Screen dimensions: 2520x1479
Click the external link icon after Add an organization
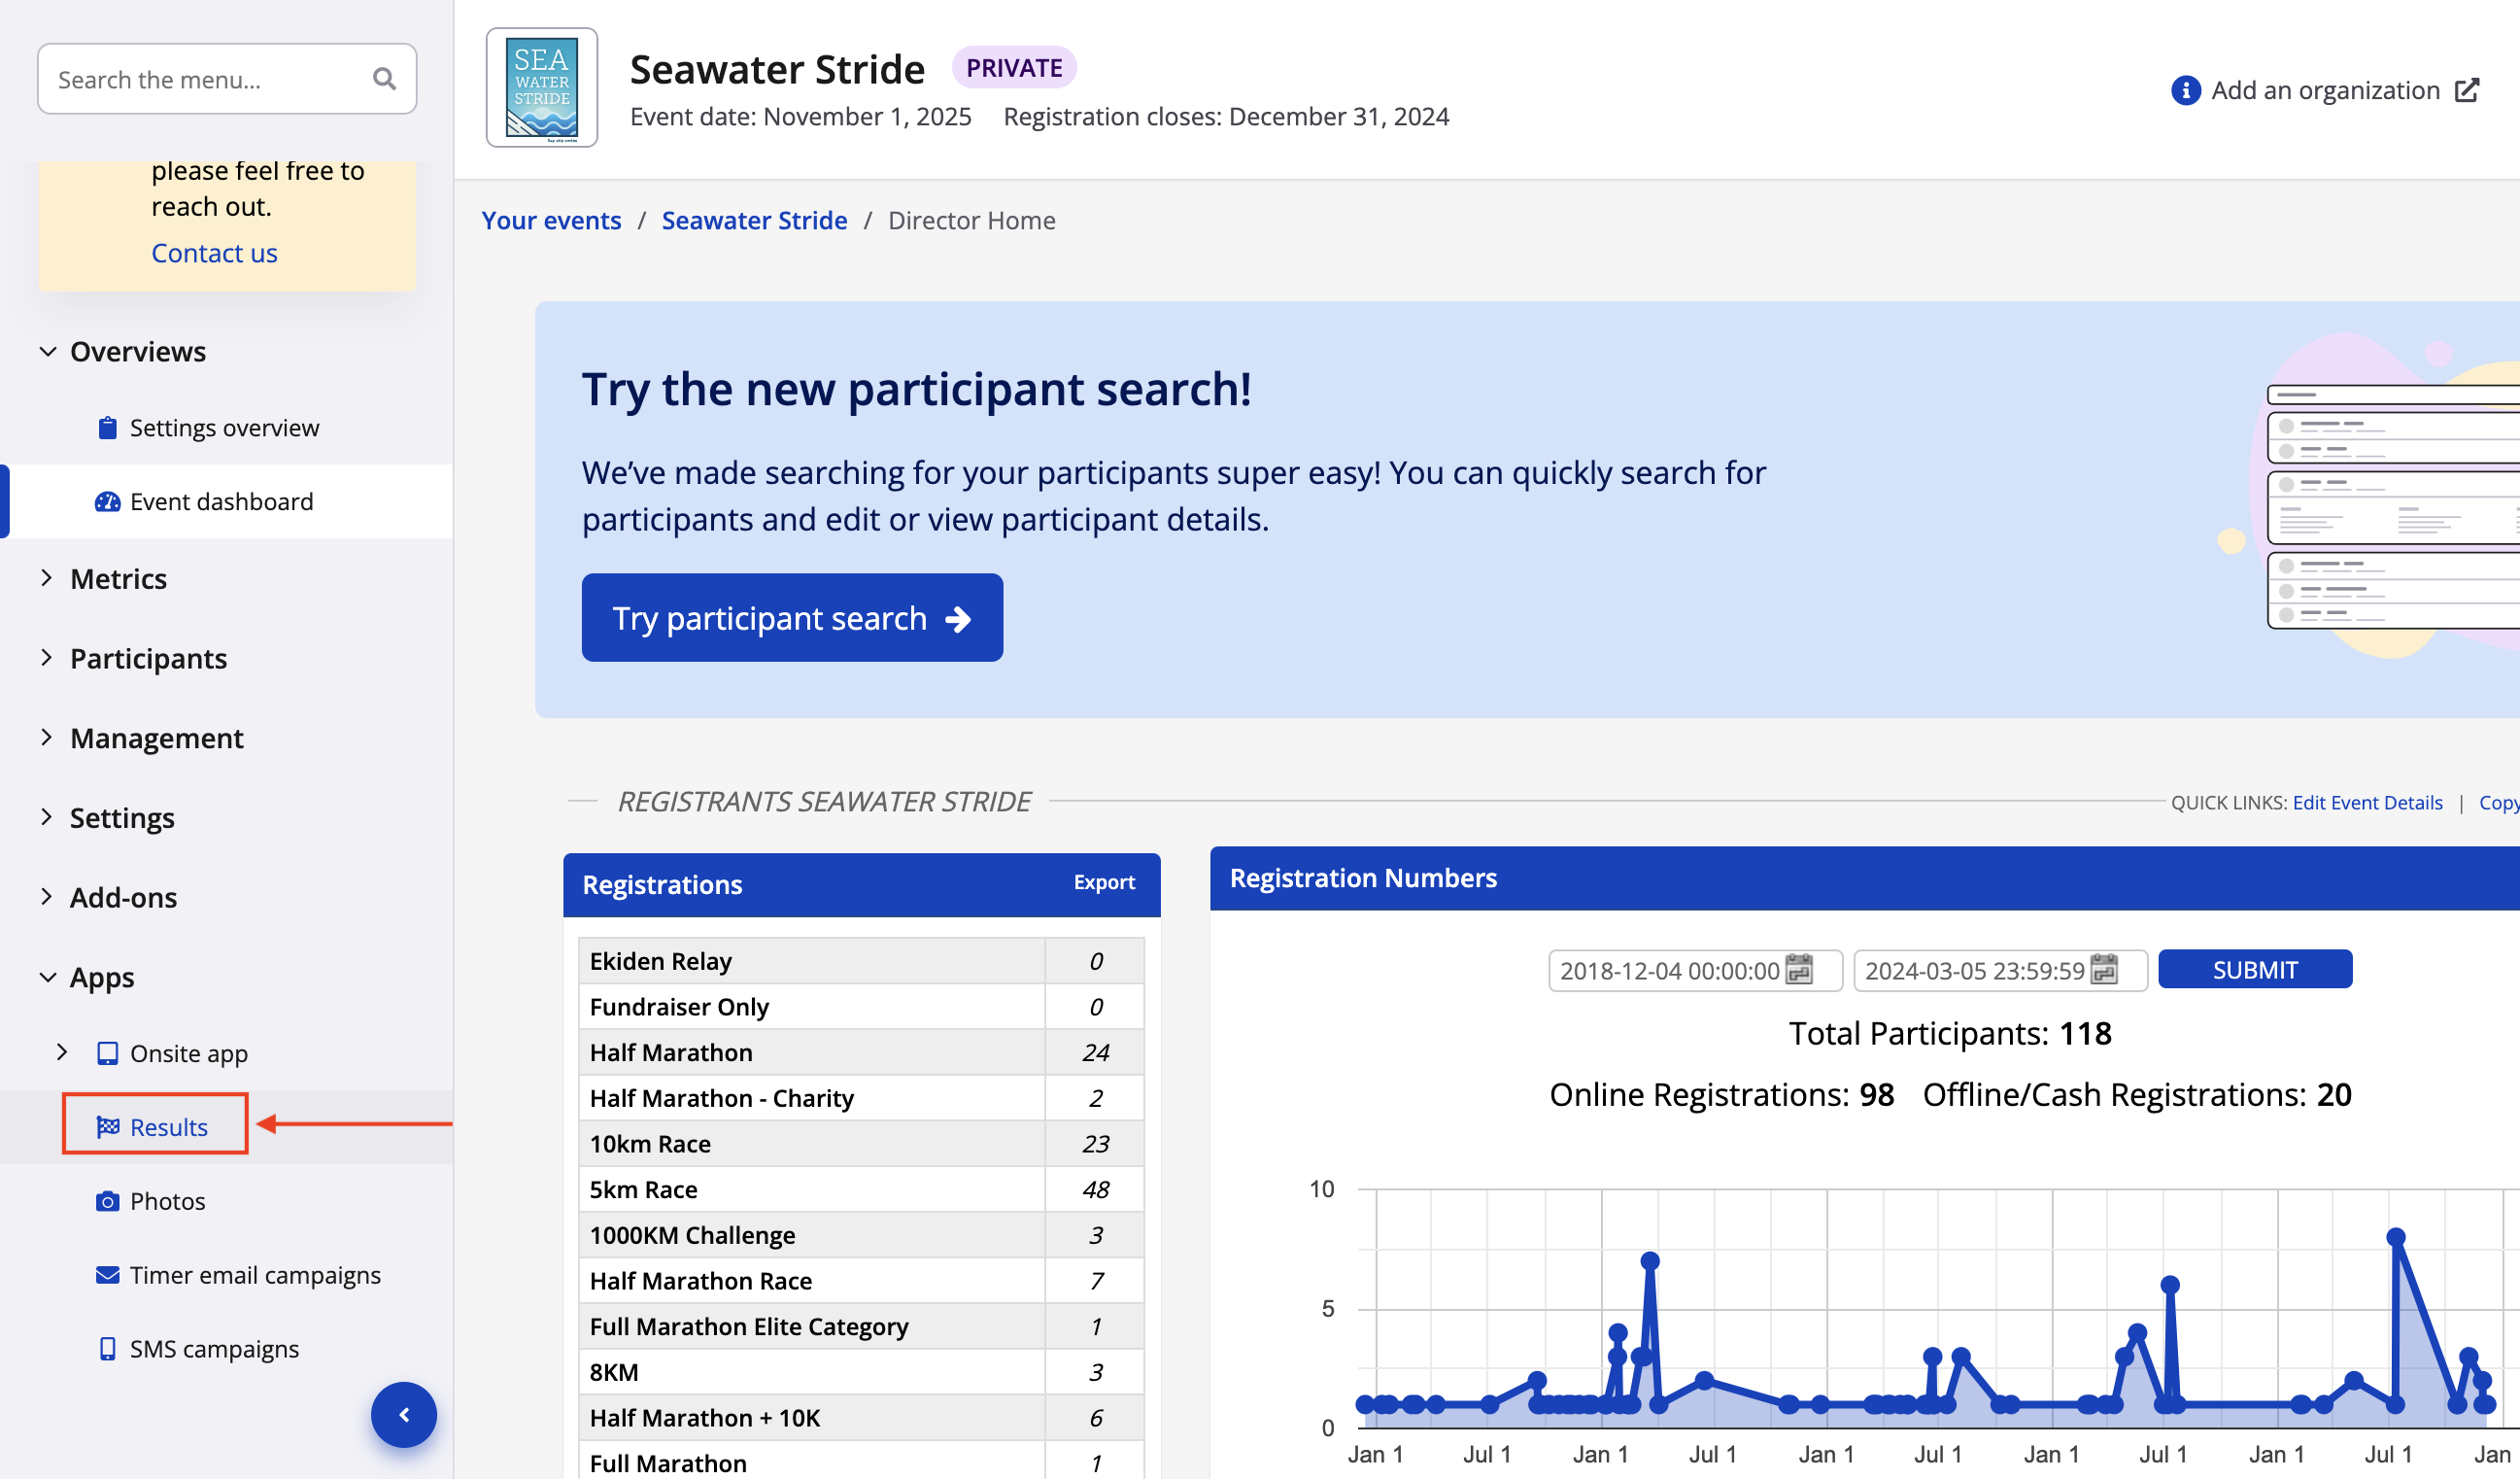(x=2467, y=90)
